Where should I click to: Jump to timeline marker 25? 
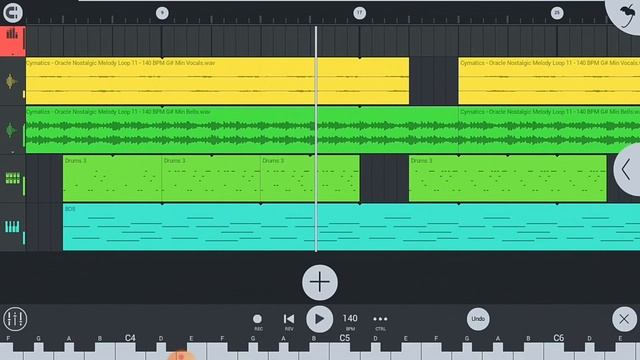[557, 13]
